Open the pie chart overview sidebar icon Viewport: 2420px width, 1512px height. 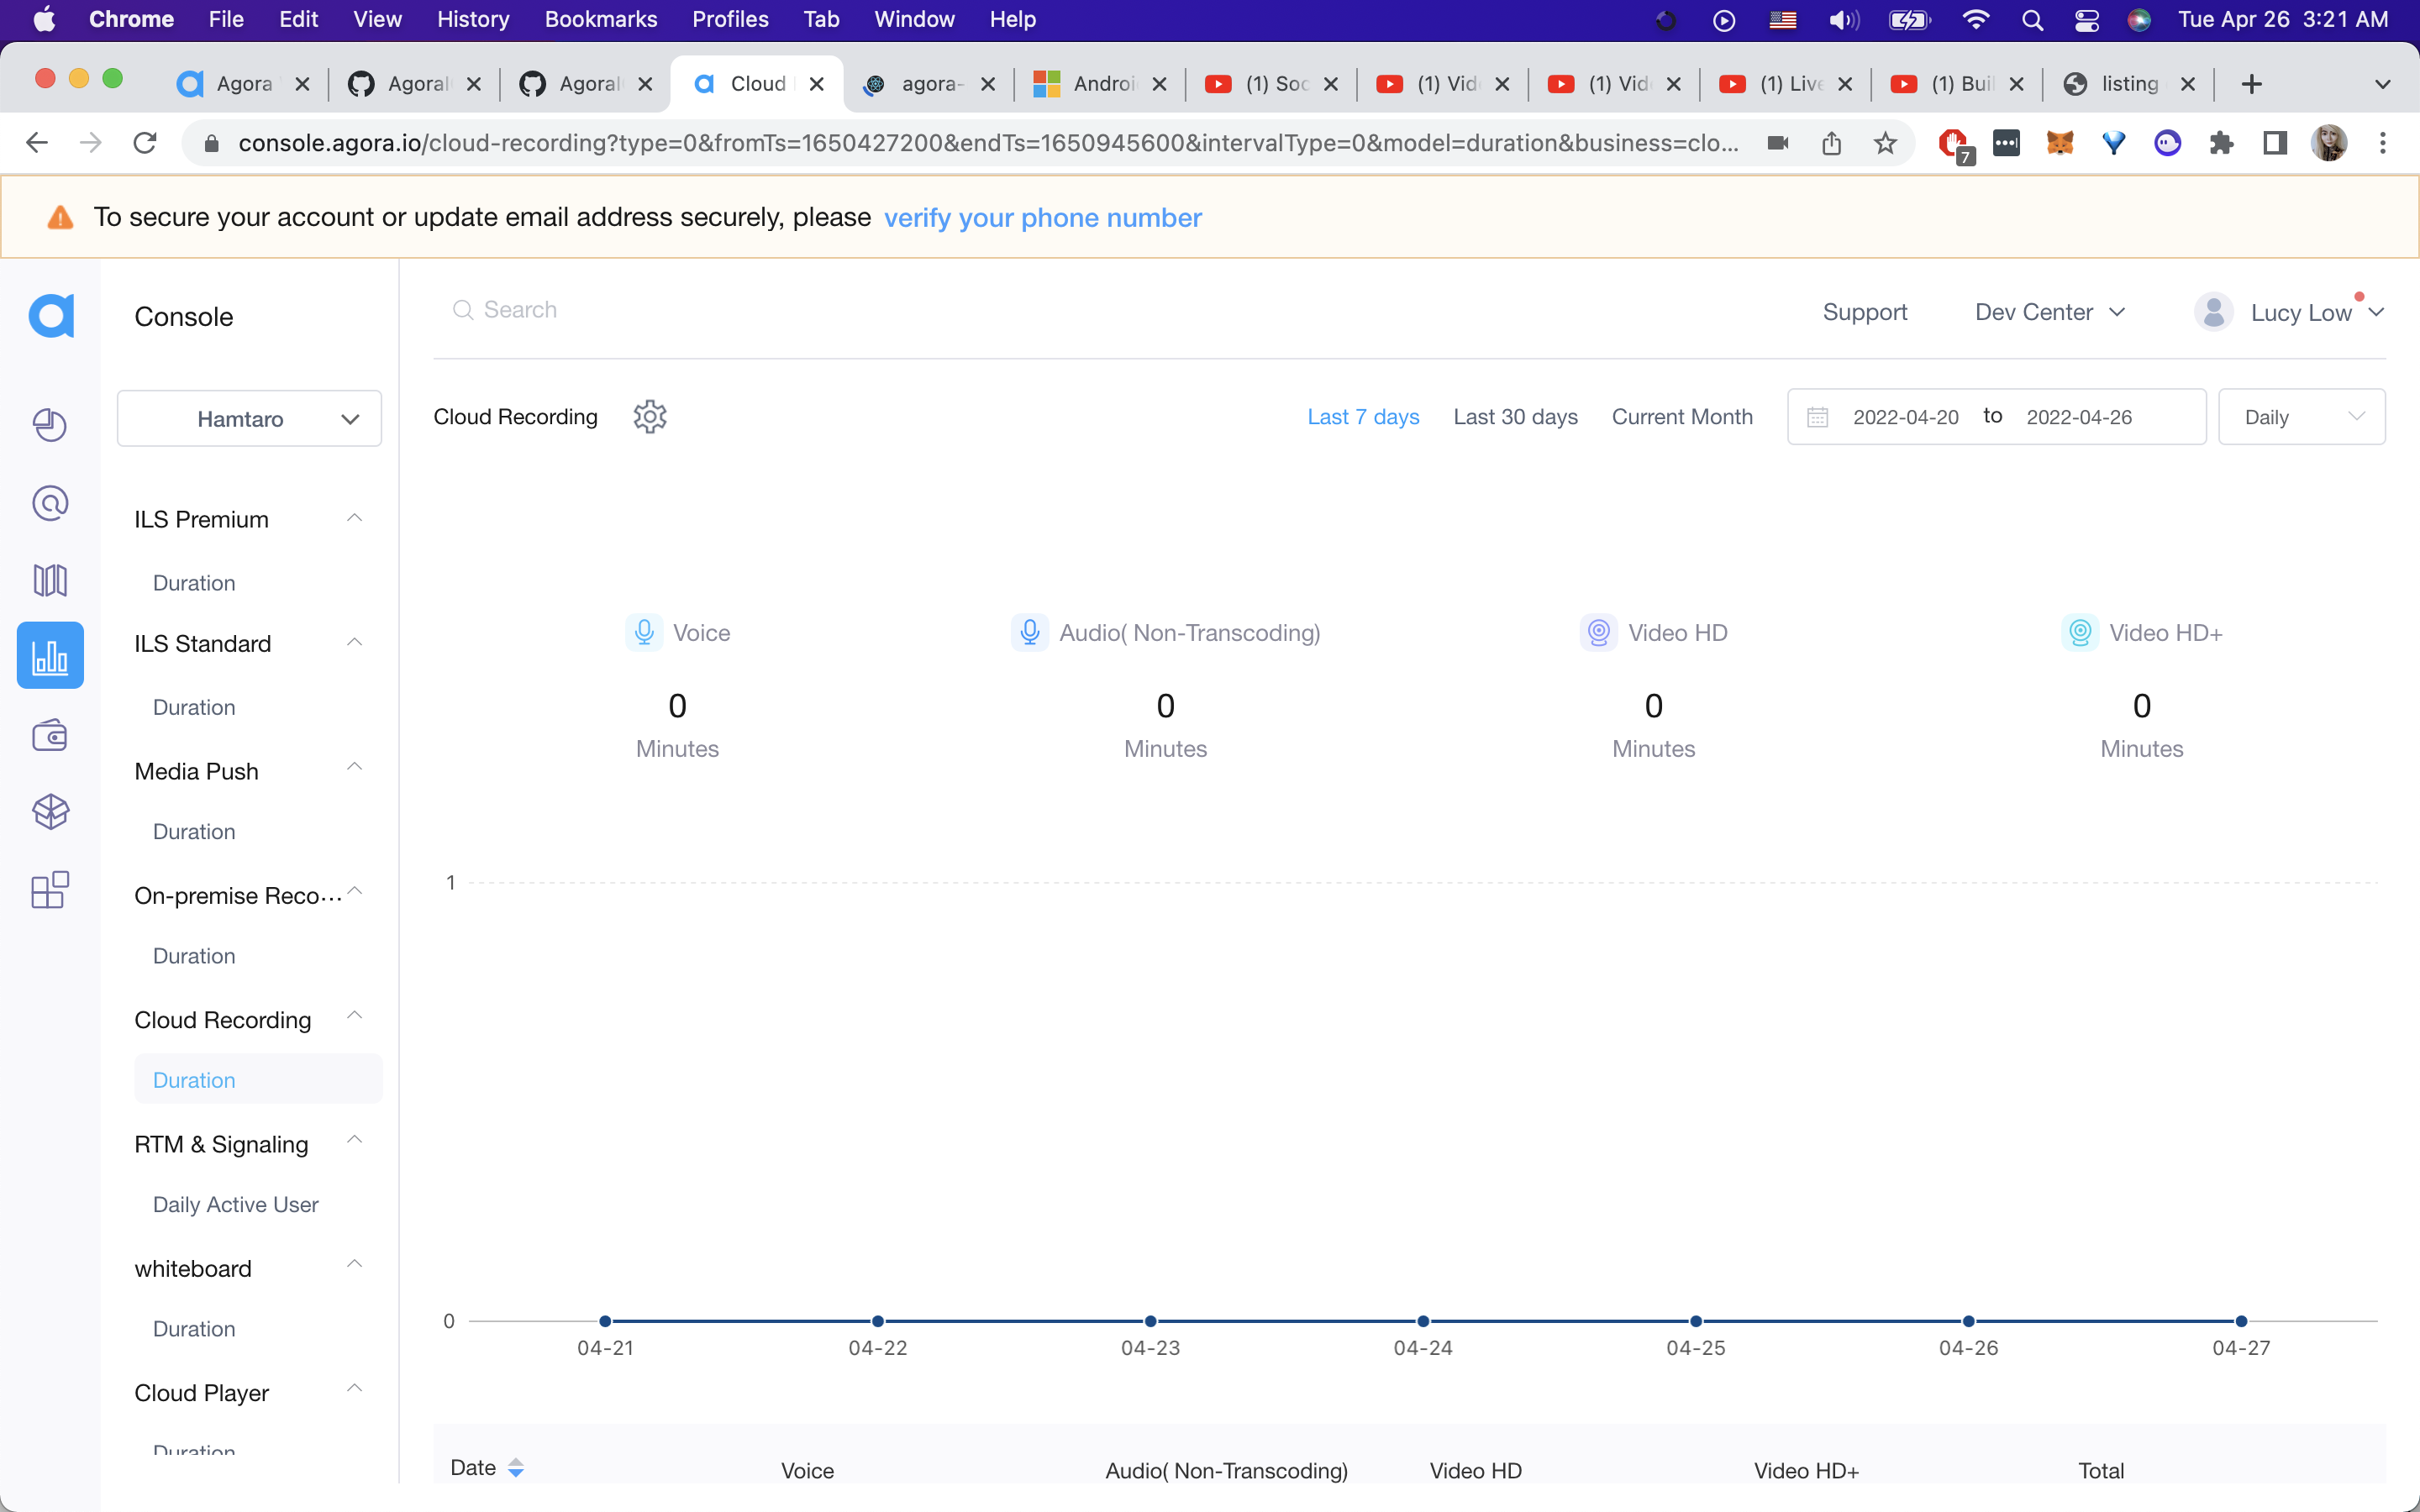50,425
